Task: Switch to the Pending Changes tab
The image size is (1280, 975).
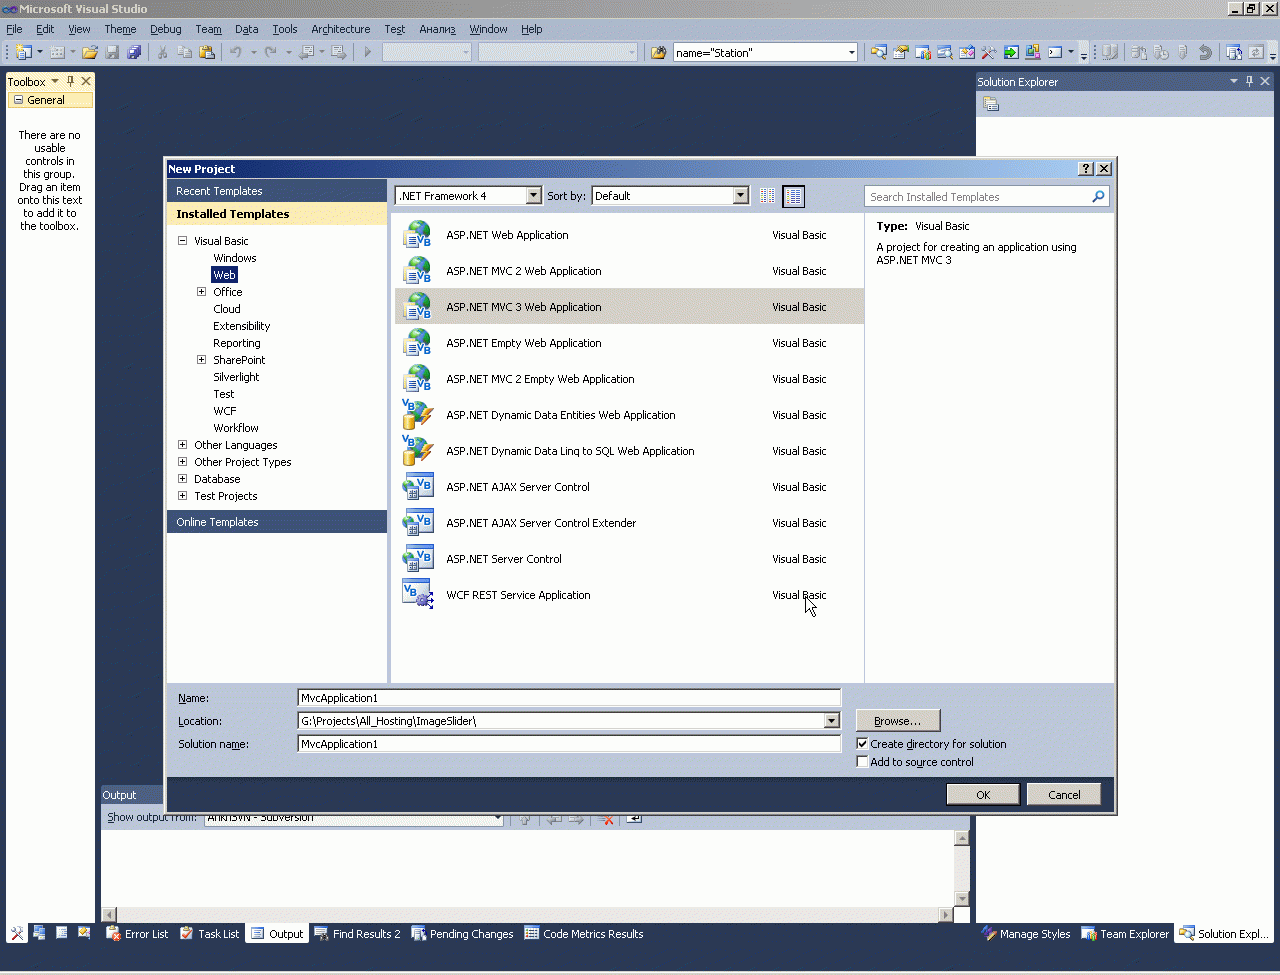Action: (462, 934)
